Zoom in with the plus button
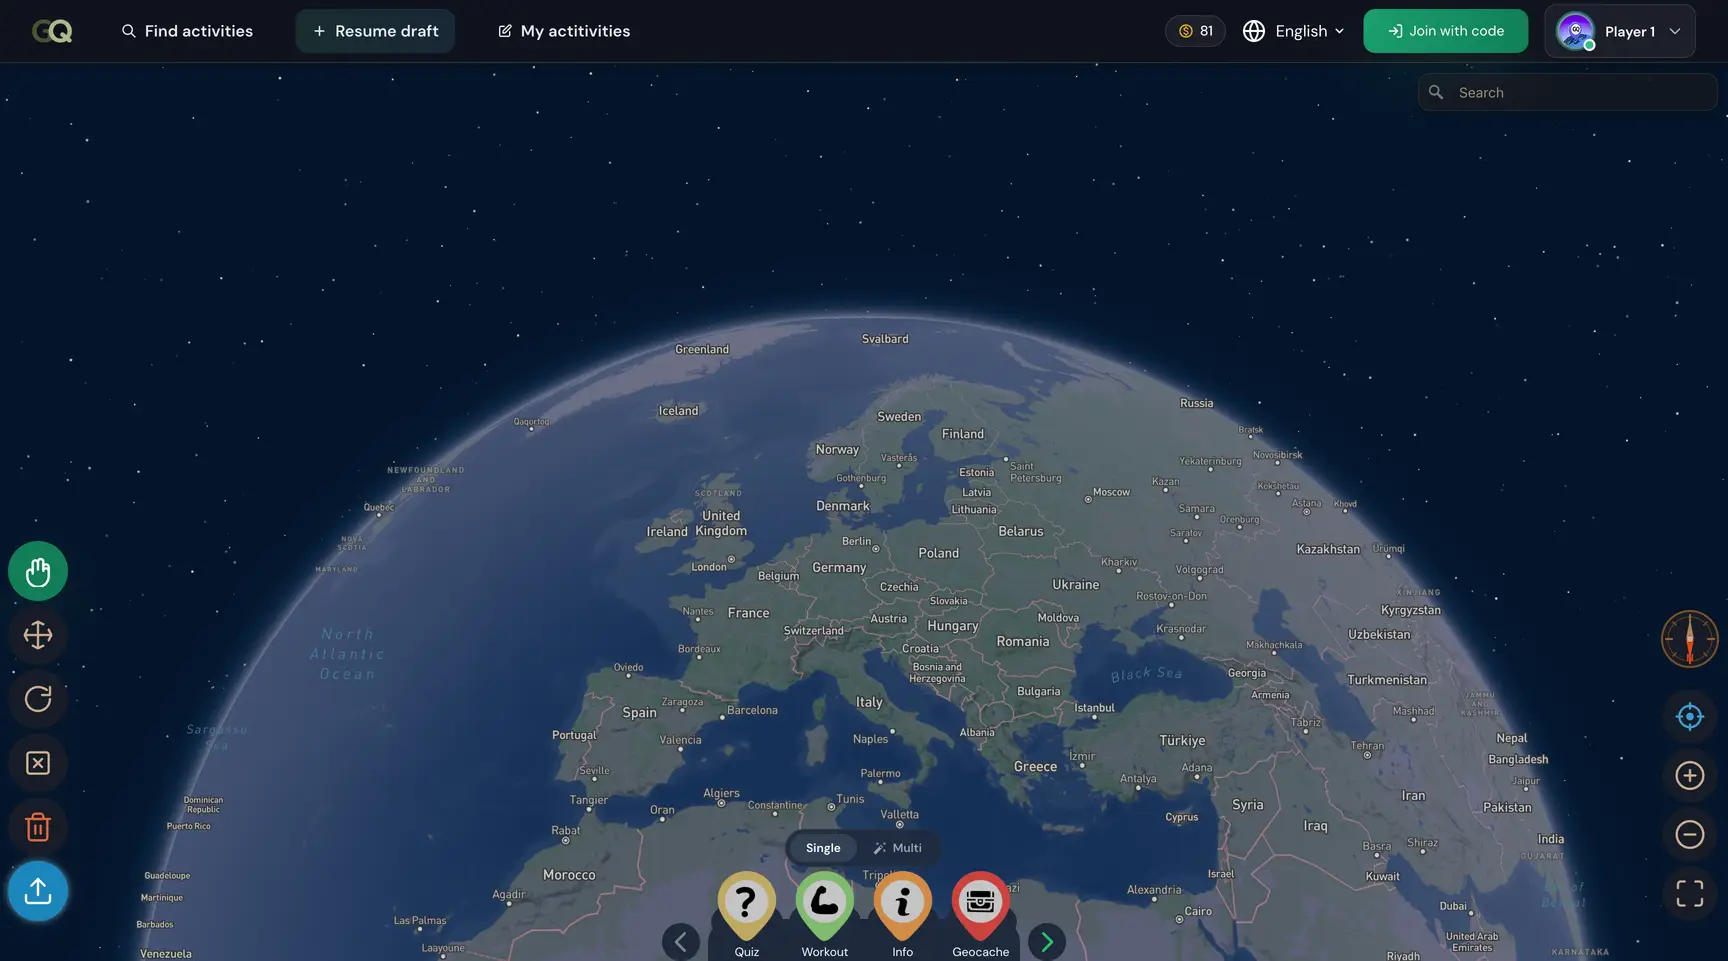The image size is (1728, 961). [x=1689, y=776]
